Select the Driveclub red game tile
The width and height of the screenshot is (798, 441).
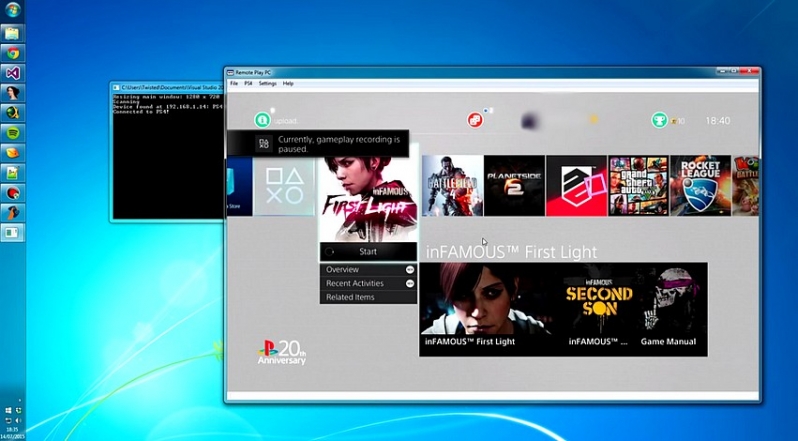point(577,186)
